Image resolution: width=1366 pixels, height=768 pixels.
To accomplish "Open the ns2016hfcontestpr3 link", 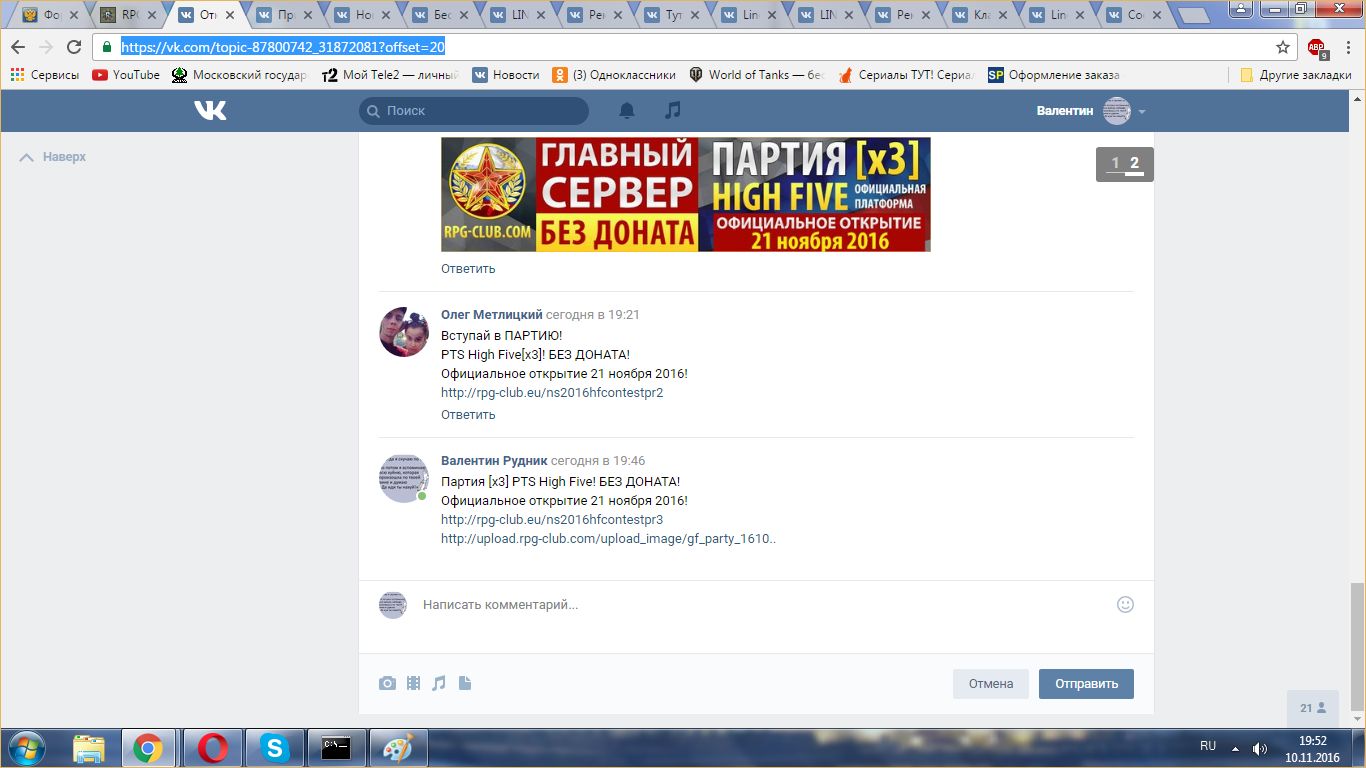I will 552,520.
